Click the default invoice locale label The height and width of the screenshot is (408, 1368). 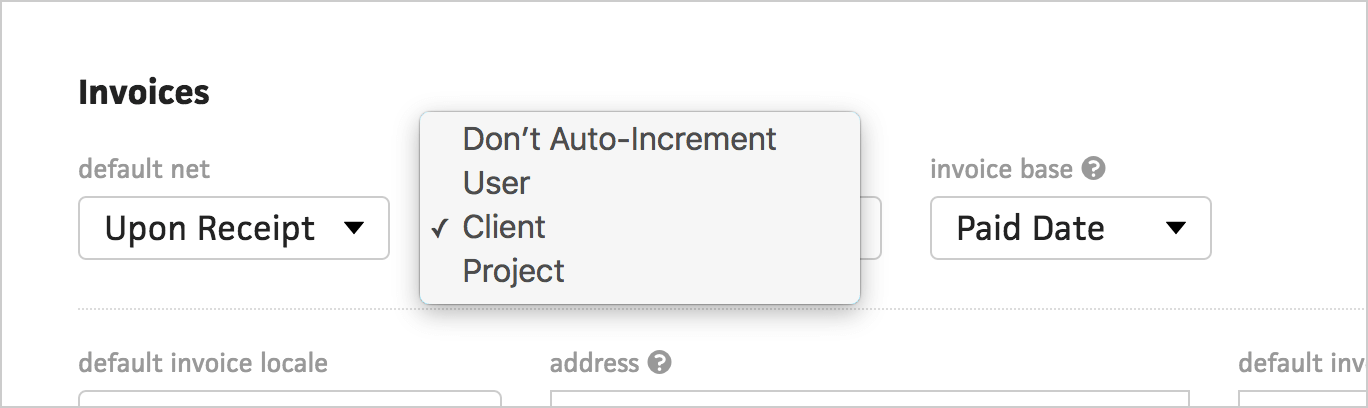(x=203, y=362)
